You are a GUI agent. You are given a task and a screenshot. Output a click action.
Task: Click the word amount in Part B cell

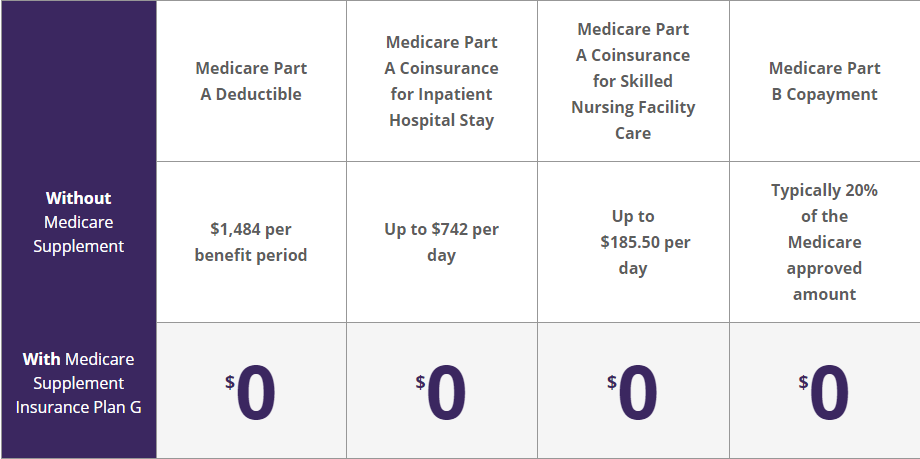(824, 293)
